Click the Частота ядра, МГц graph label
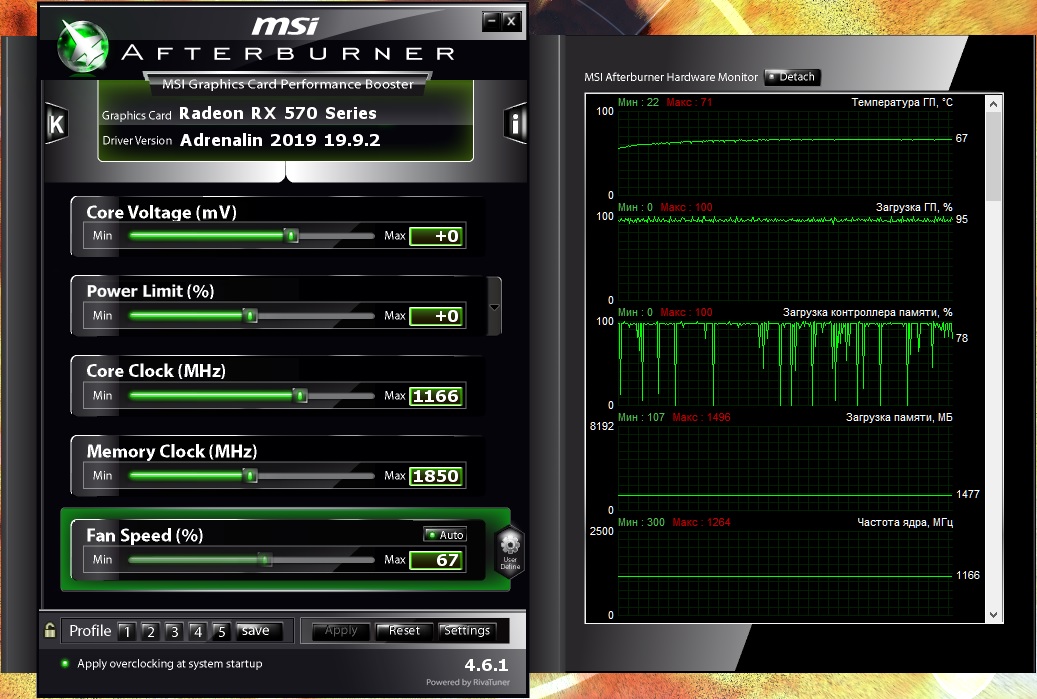This screenshot has width=1037, height=699. 905,522
